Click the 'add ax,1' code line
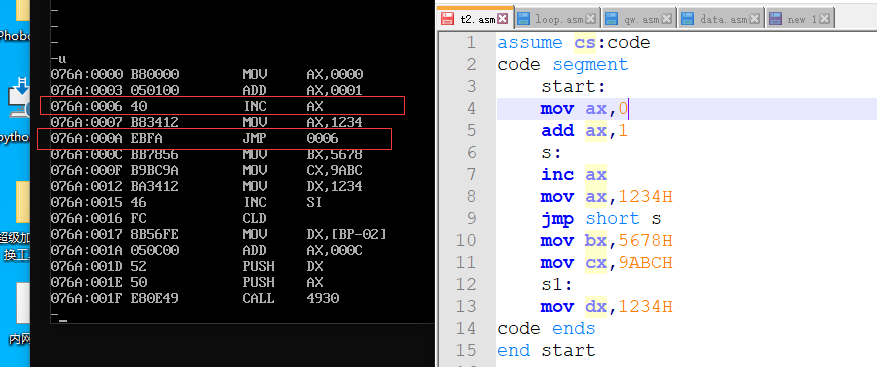The width and height of the screenshot is (877, 367). click(585, 130)
